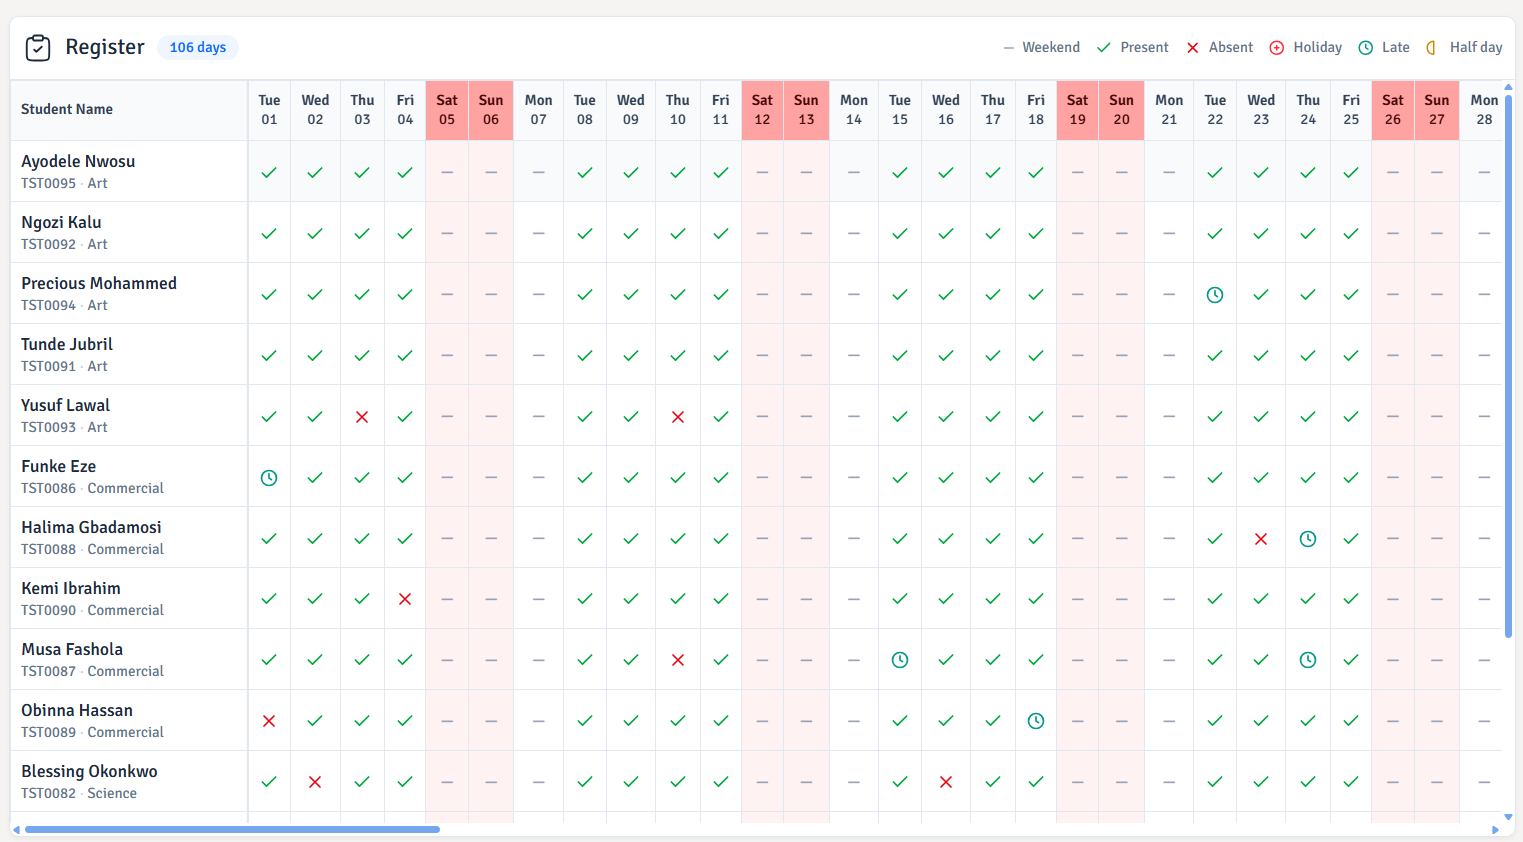Select the Sat 26 weekend column header
Viewport: 1523px width, 842px height.
click(1393, 110)
